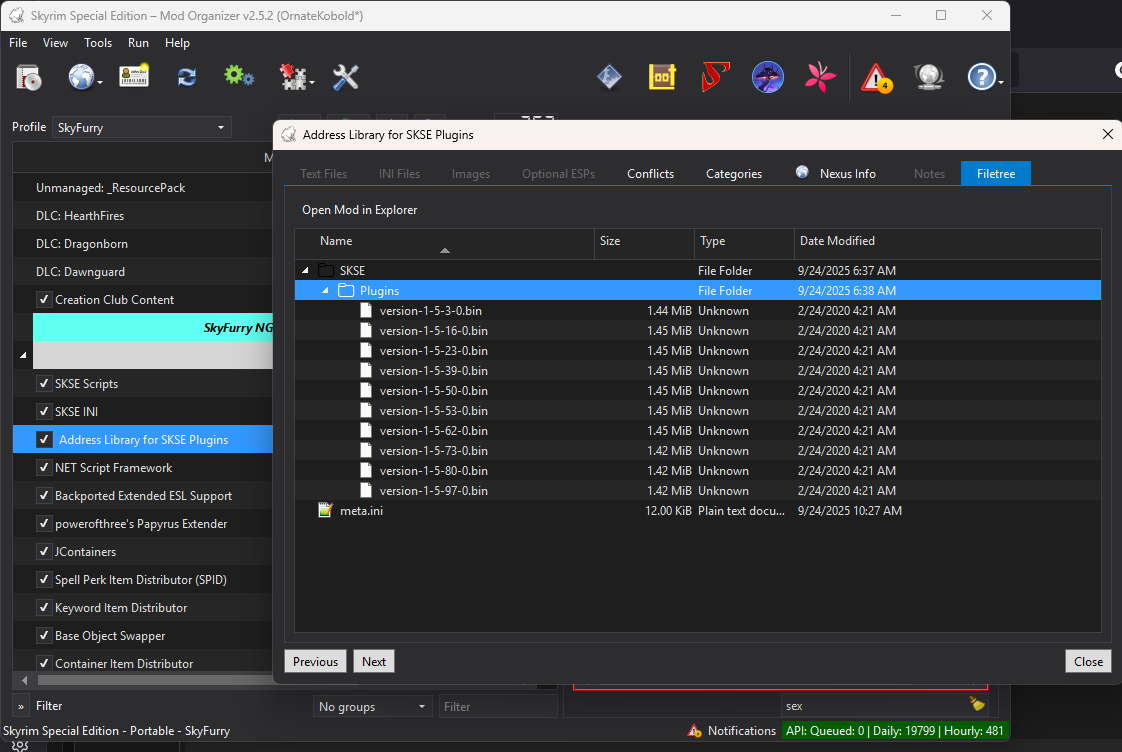Viewport: 1122px width, 752px height.
Task: Switch to the Conflicts tab
Action: tap(650, 174)
